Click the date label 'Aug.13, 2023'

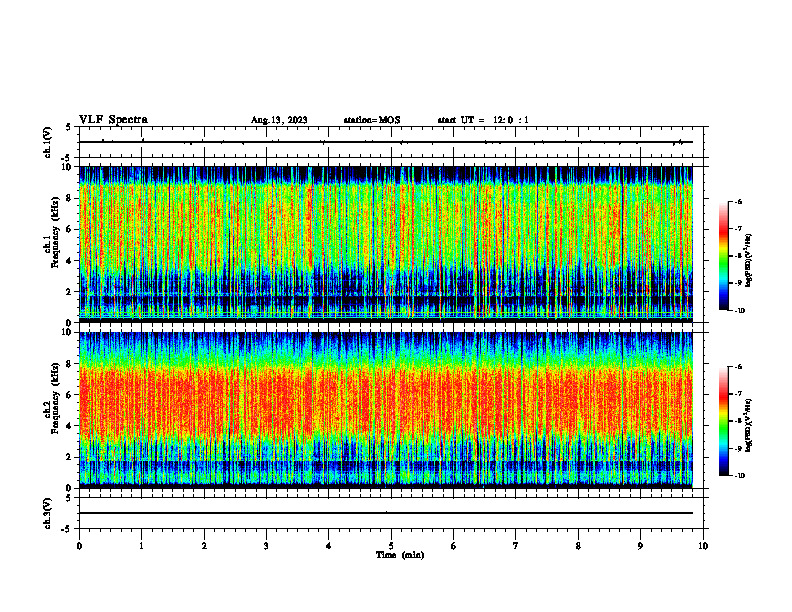[279, 120]
